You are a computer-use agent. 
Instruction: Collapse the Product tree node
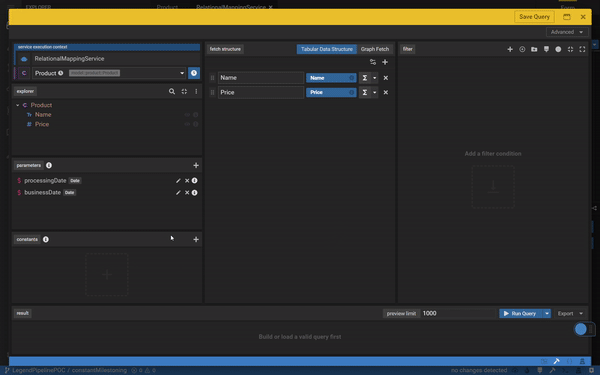pos(18,105)
